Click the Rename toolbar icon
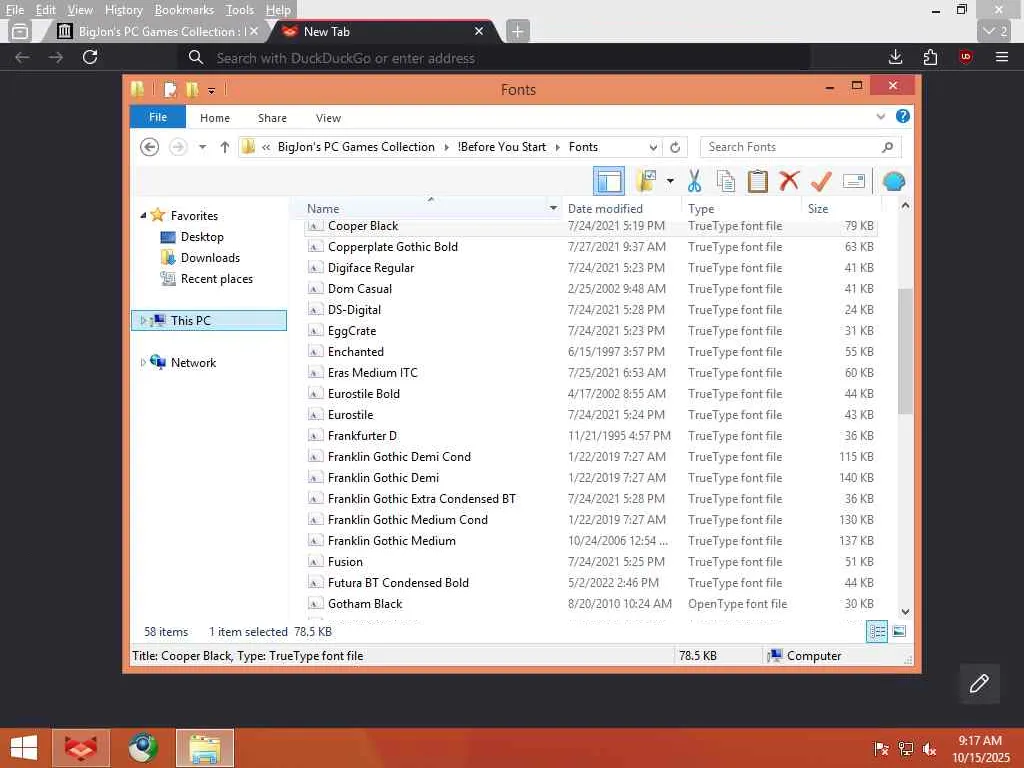The image size is (1024, 768). coord(854,181)
